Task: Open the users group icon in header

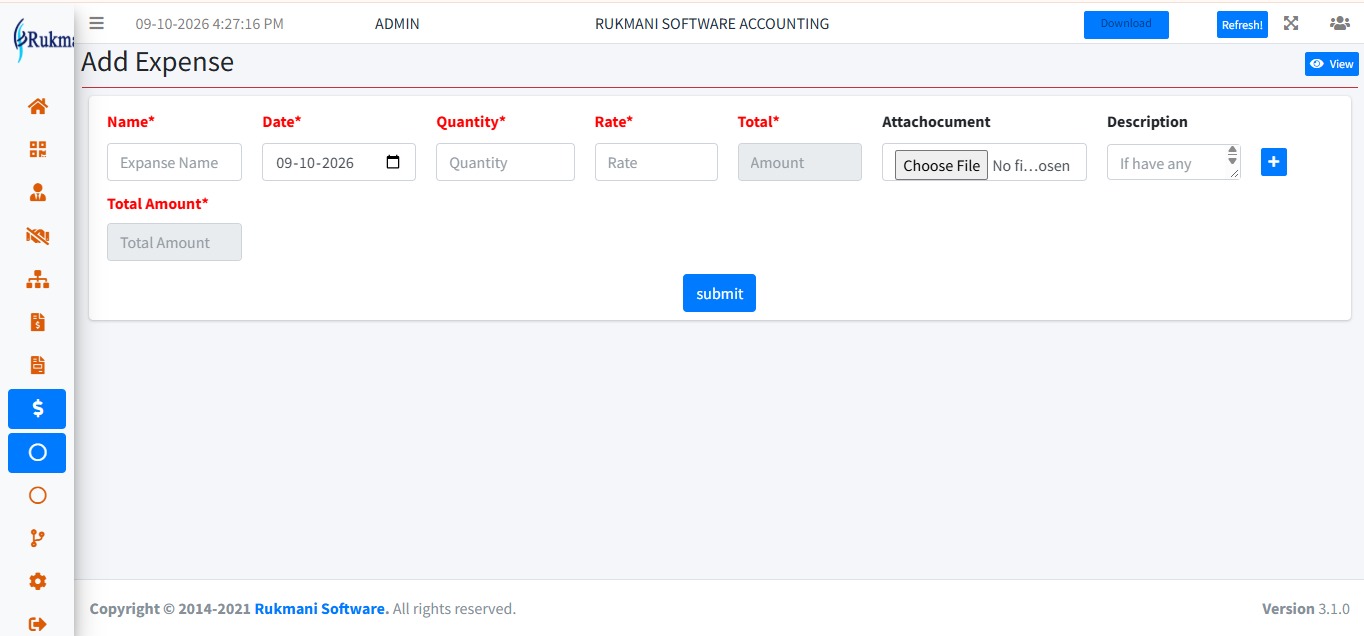Action: pos(1338,23)
